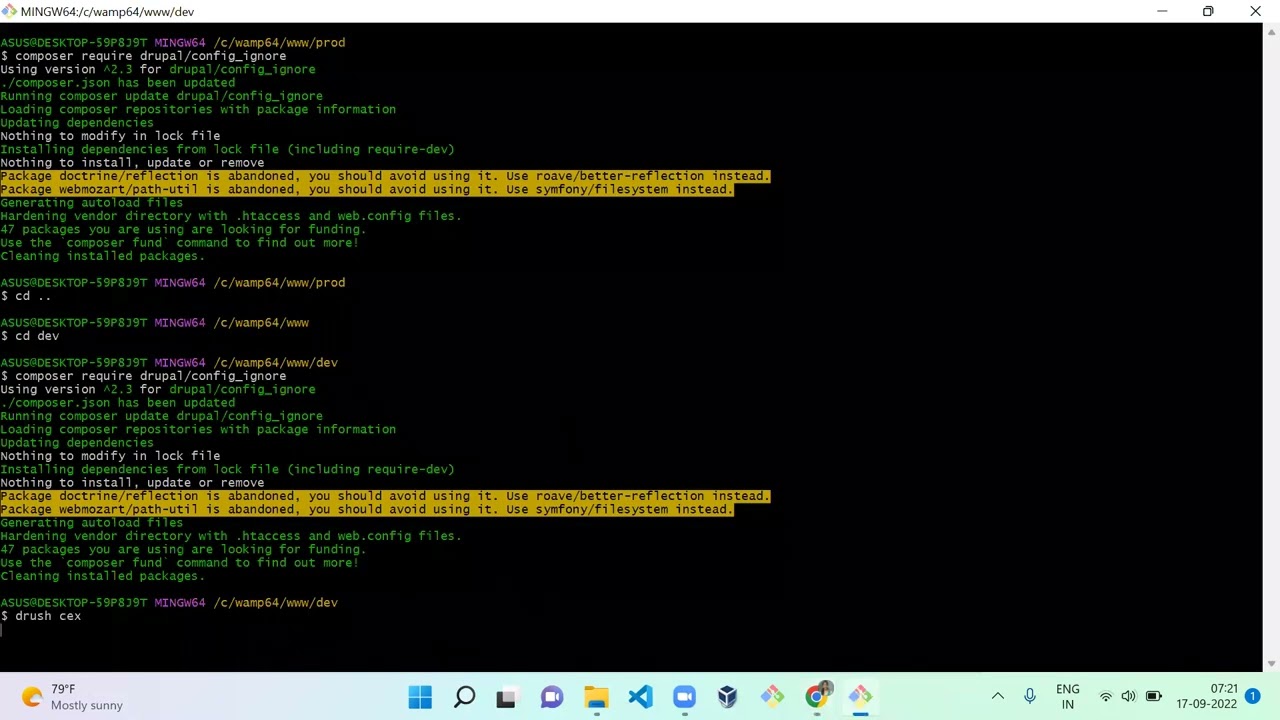Click 'Cleaning installed packages.' last output line
The width and height of the screenshot is (1280, 720).
pyautogui.click(x=102, y=576)
